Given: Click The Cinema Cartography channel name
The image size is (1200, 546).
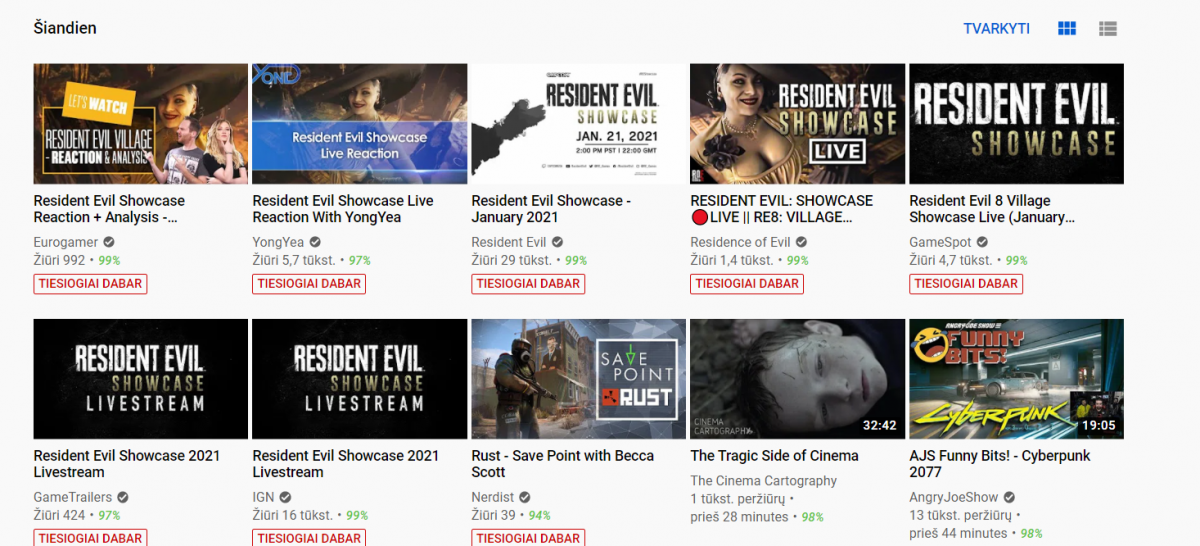Looking at the screenshot, I should [x=763, y=481].
